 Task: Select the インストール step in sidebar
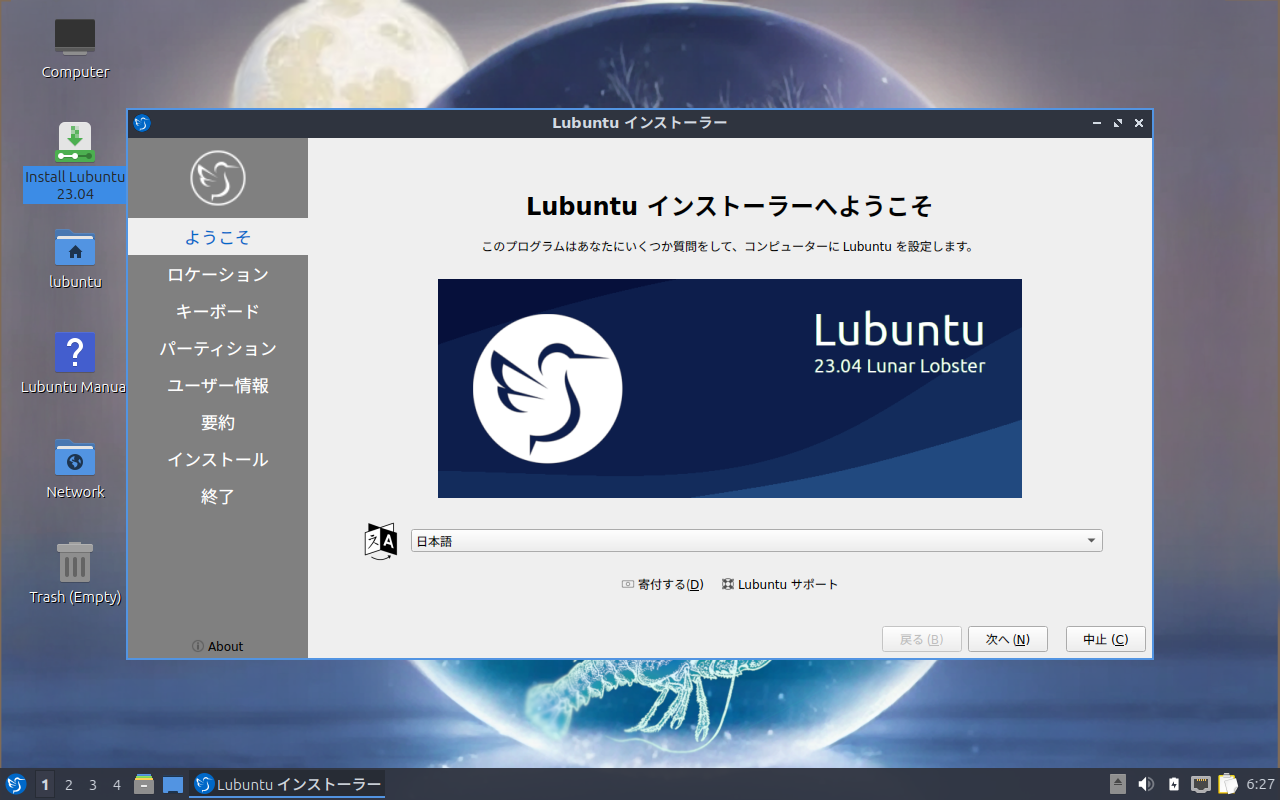click(218, 459)
